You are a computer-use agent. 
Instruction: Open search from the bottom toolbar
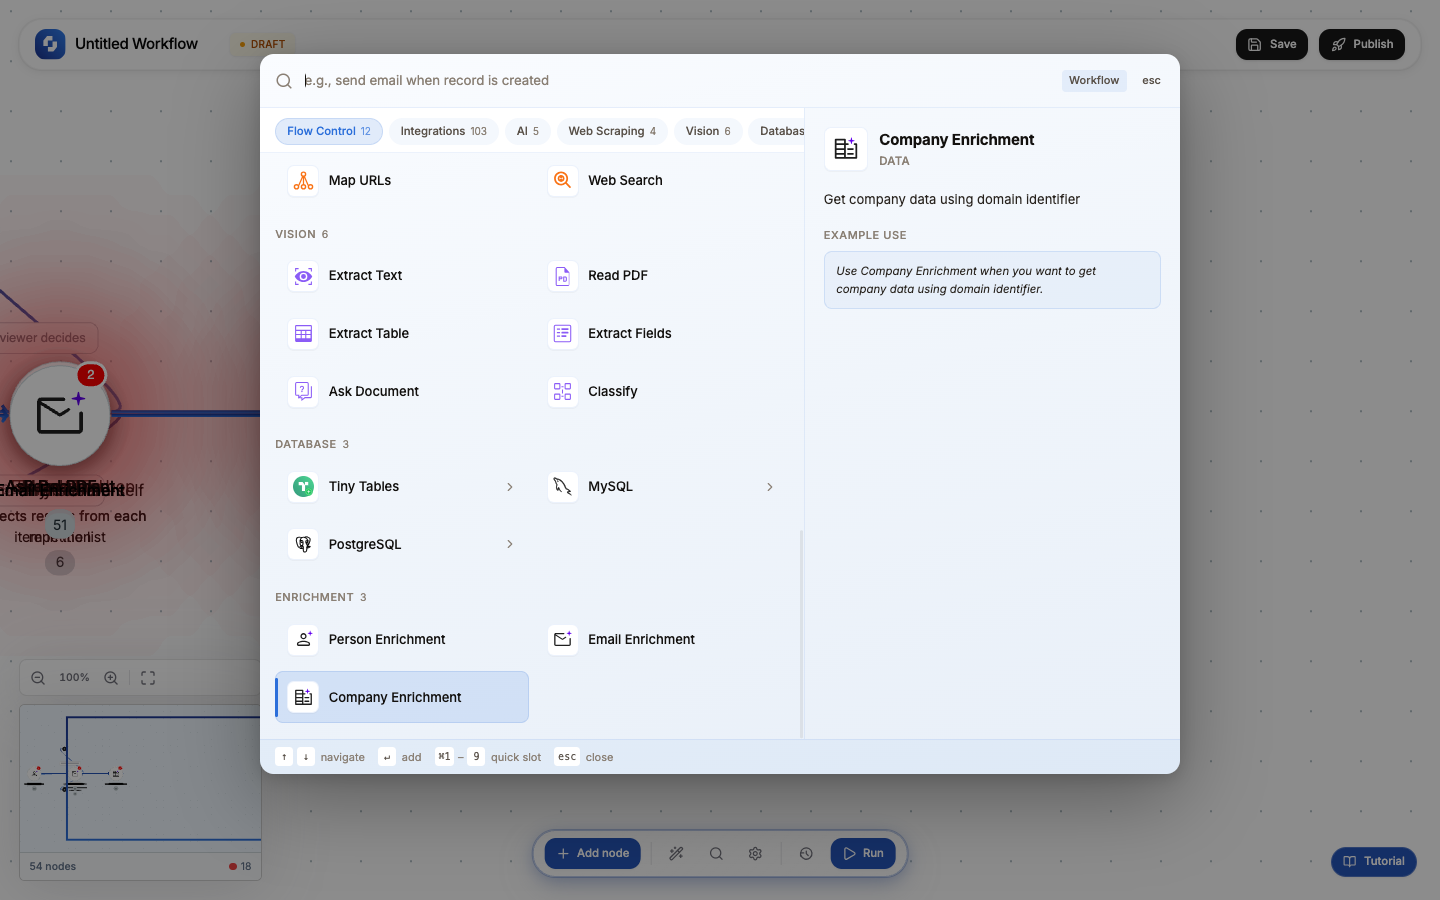[716, 854]
